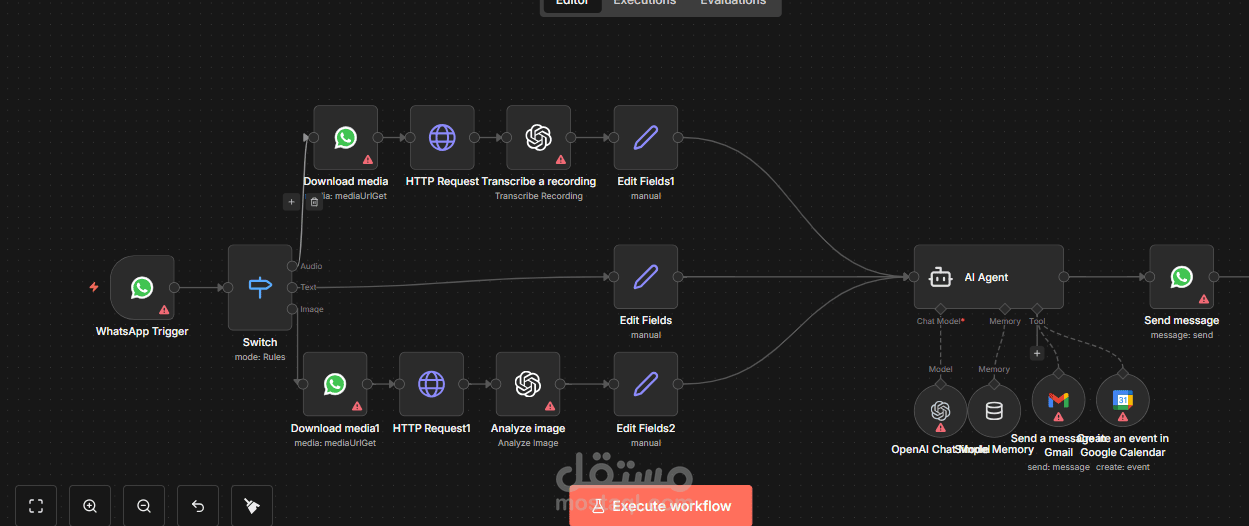The width and height of the screenshot is (1249, 526).
Task: Switch to the Evaluations tab
Action: (733, 3)
